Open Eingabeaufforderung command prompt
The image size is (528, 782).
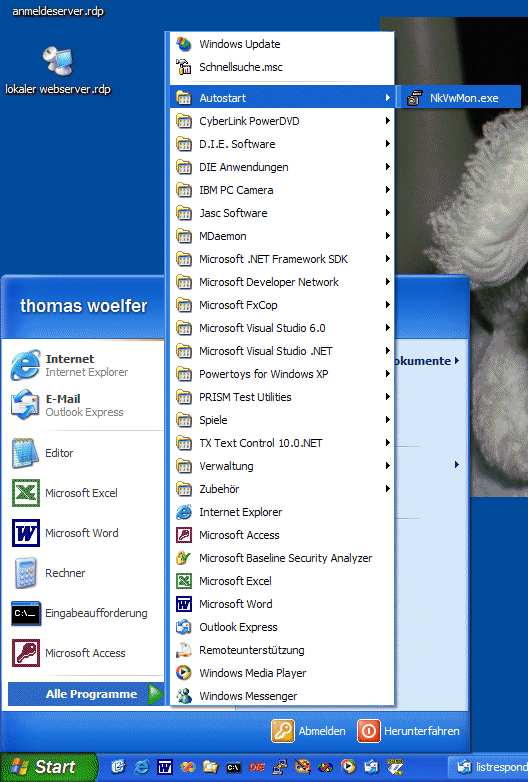(x=85, y=613)
